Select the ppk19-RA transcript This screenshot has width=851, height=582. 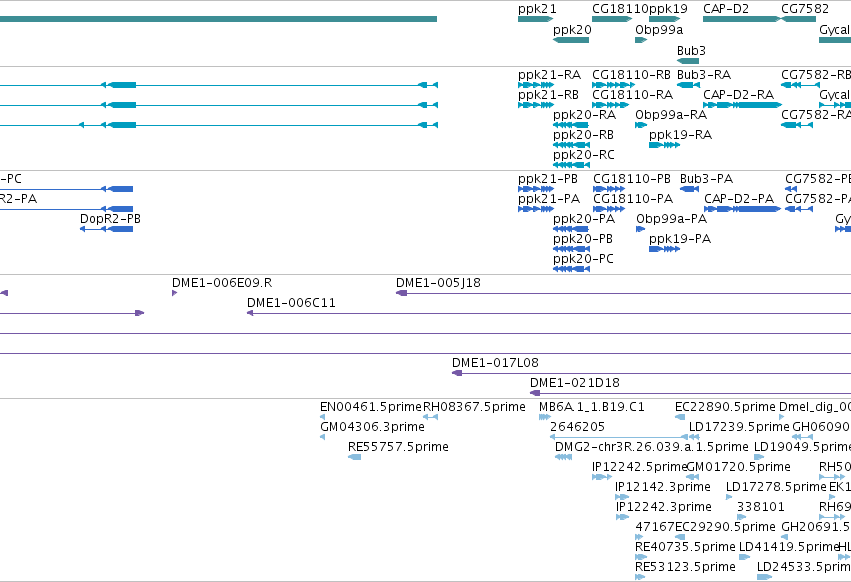664,145
